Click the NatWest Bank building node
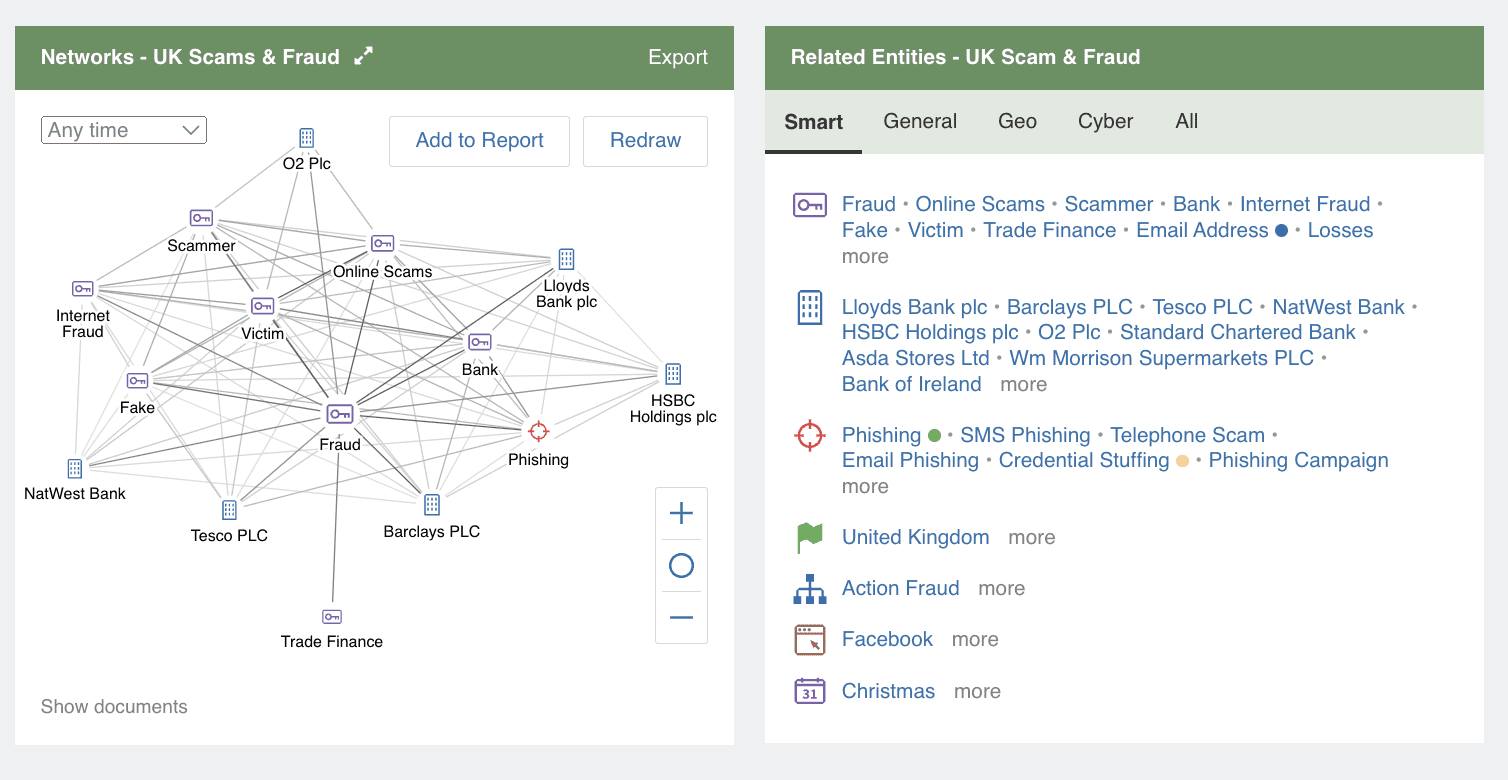The height and width of the screenshot is (780, 1508). (75, 468)
